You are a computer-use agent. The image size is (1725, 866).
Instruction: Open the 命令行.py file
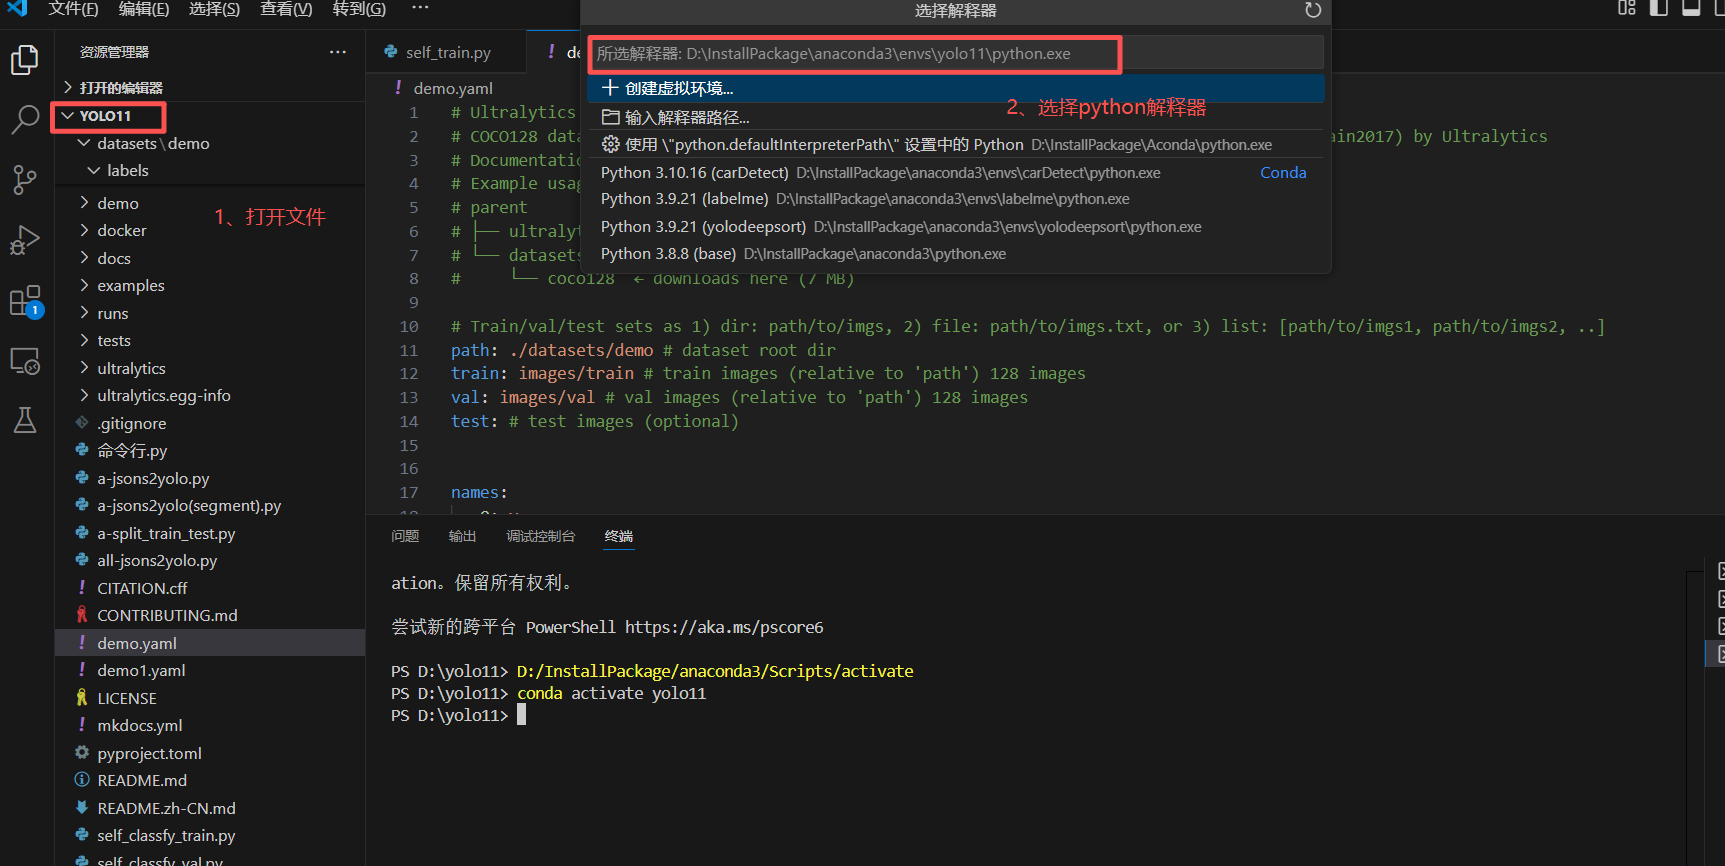[210, 451]
